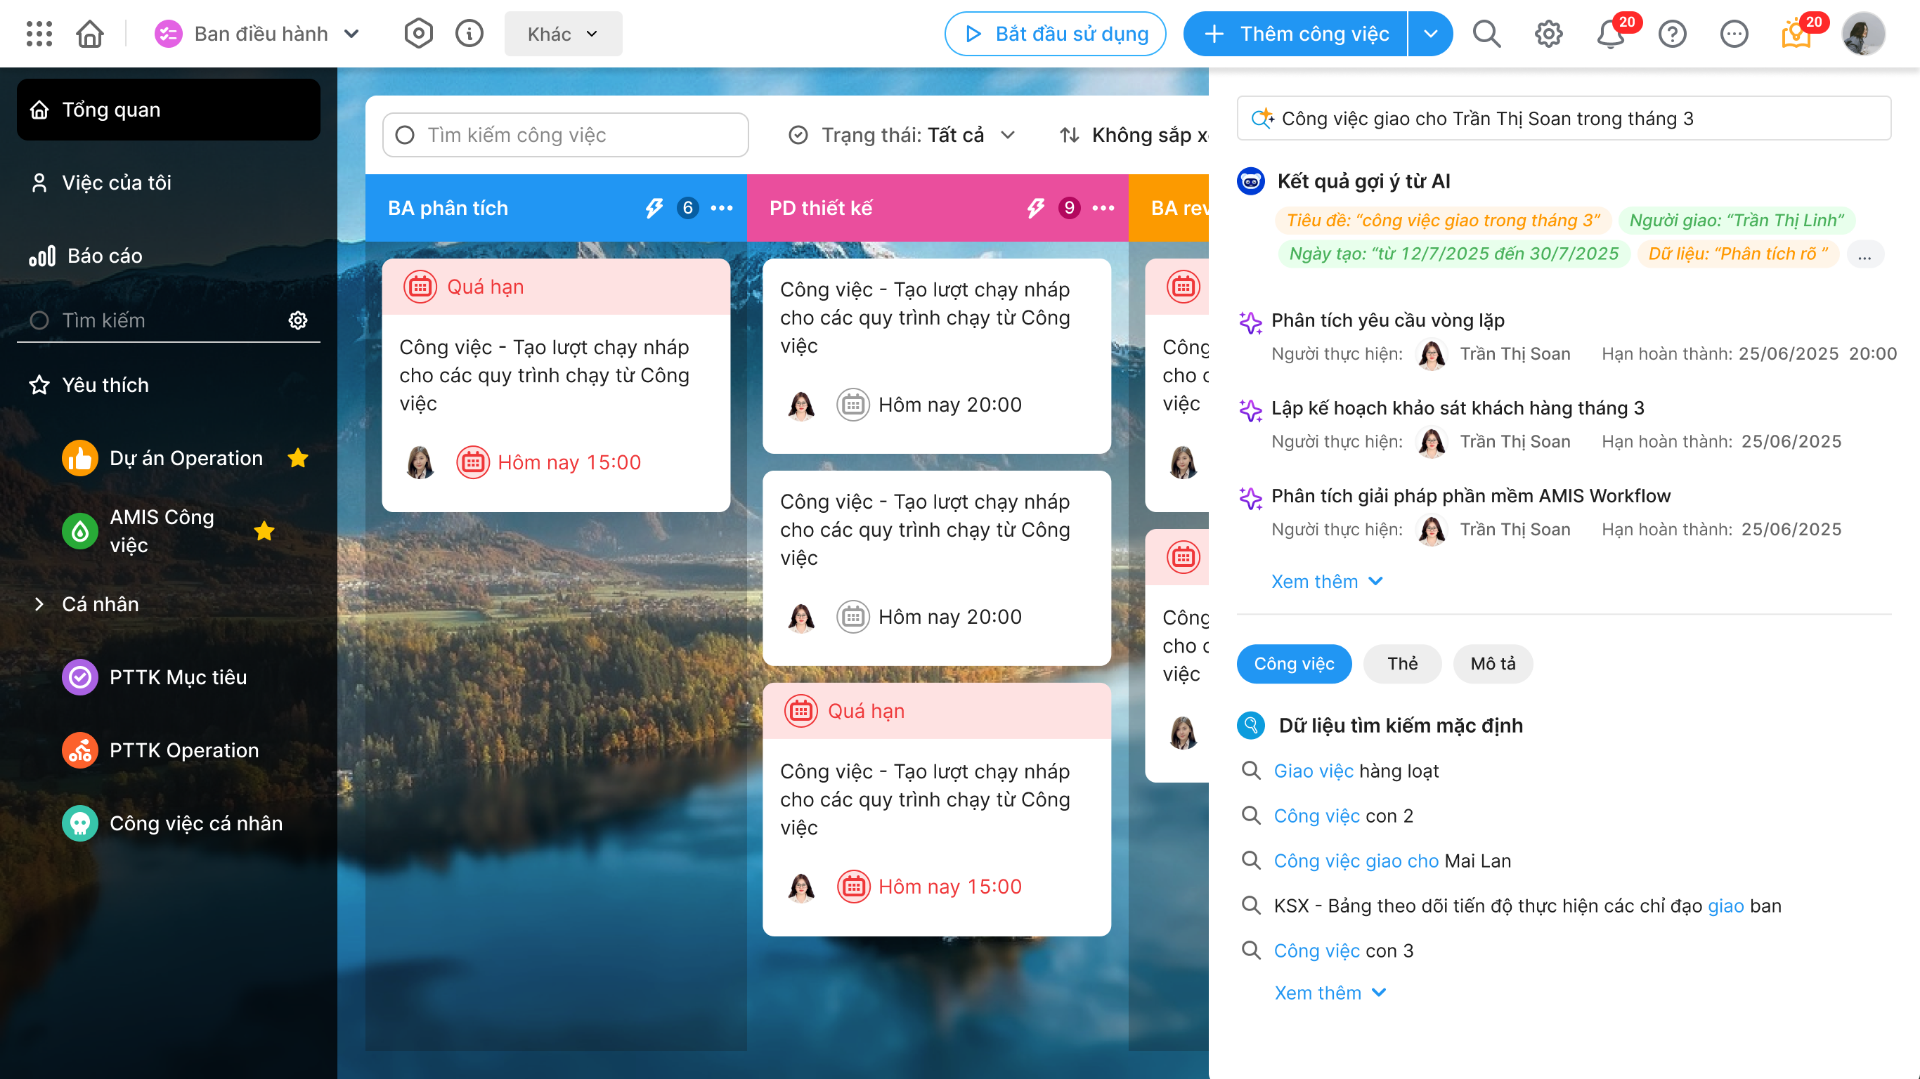Open the hexagon settings icon near Ban điều hành
This screenshot has width=1920, height=1079.
pos(418,34)
